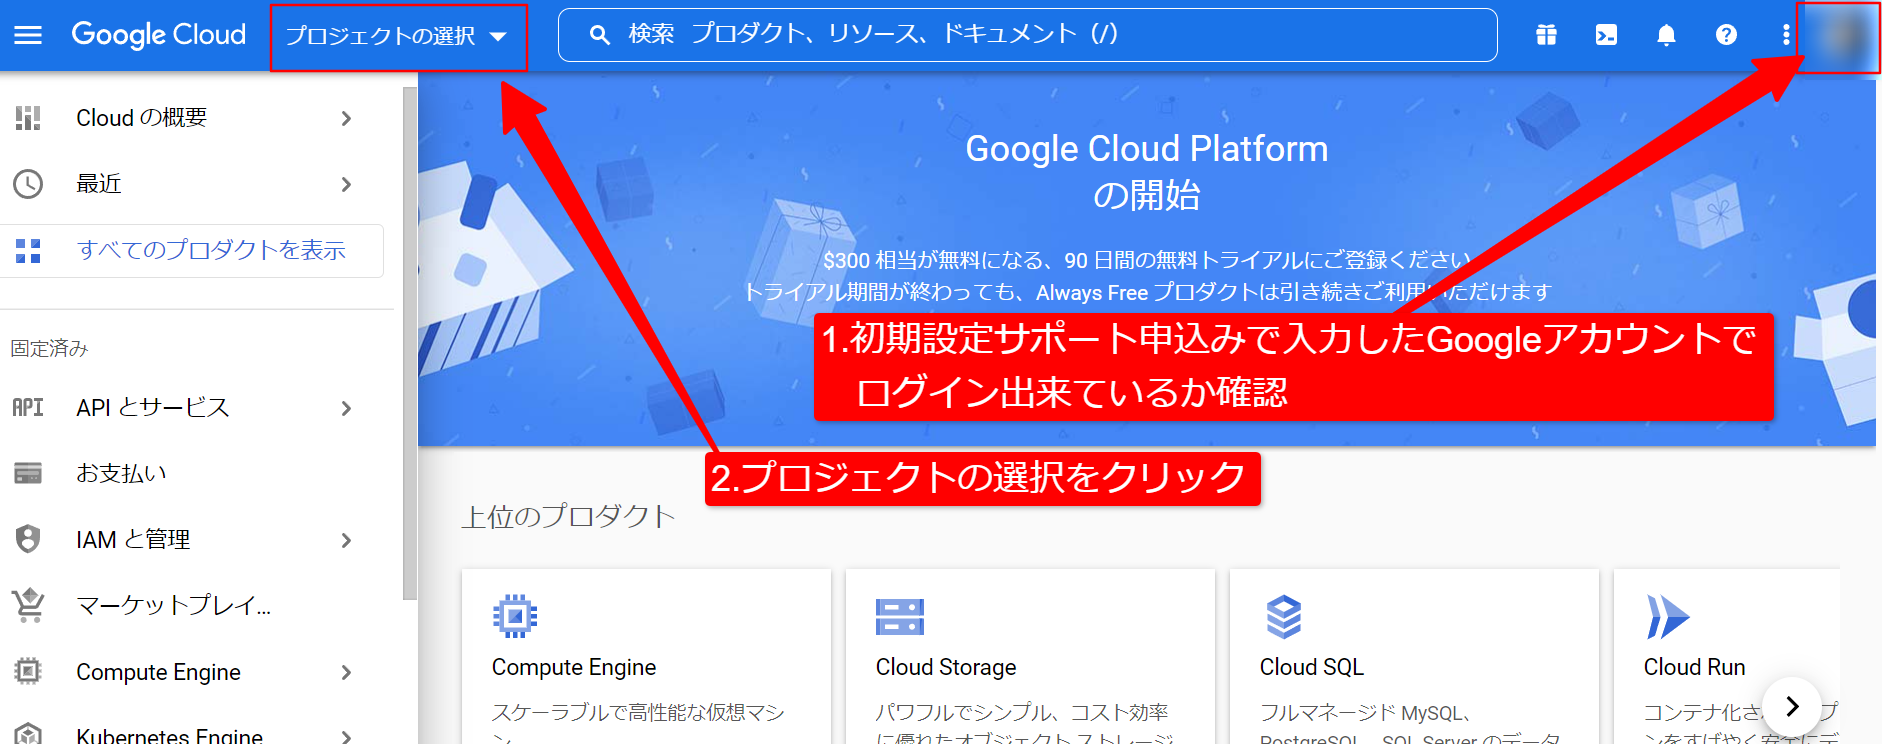Open the Cloud Storage product card

[x=1030, y=657]
